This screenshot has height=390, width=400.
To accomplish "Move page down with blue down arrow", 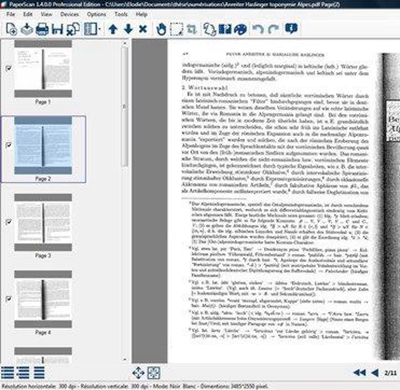I will tap(128, 29).
